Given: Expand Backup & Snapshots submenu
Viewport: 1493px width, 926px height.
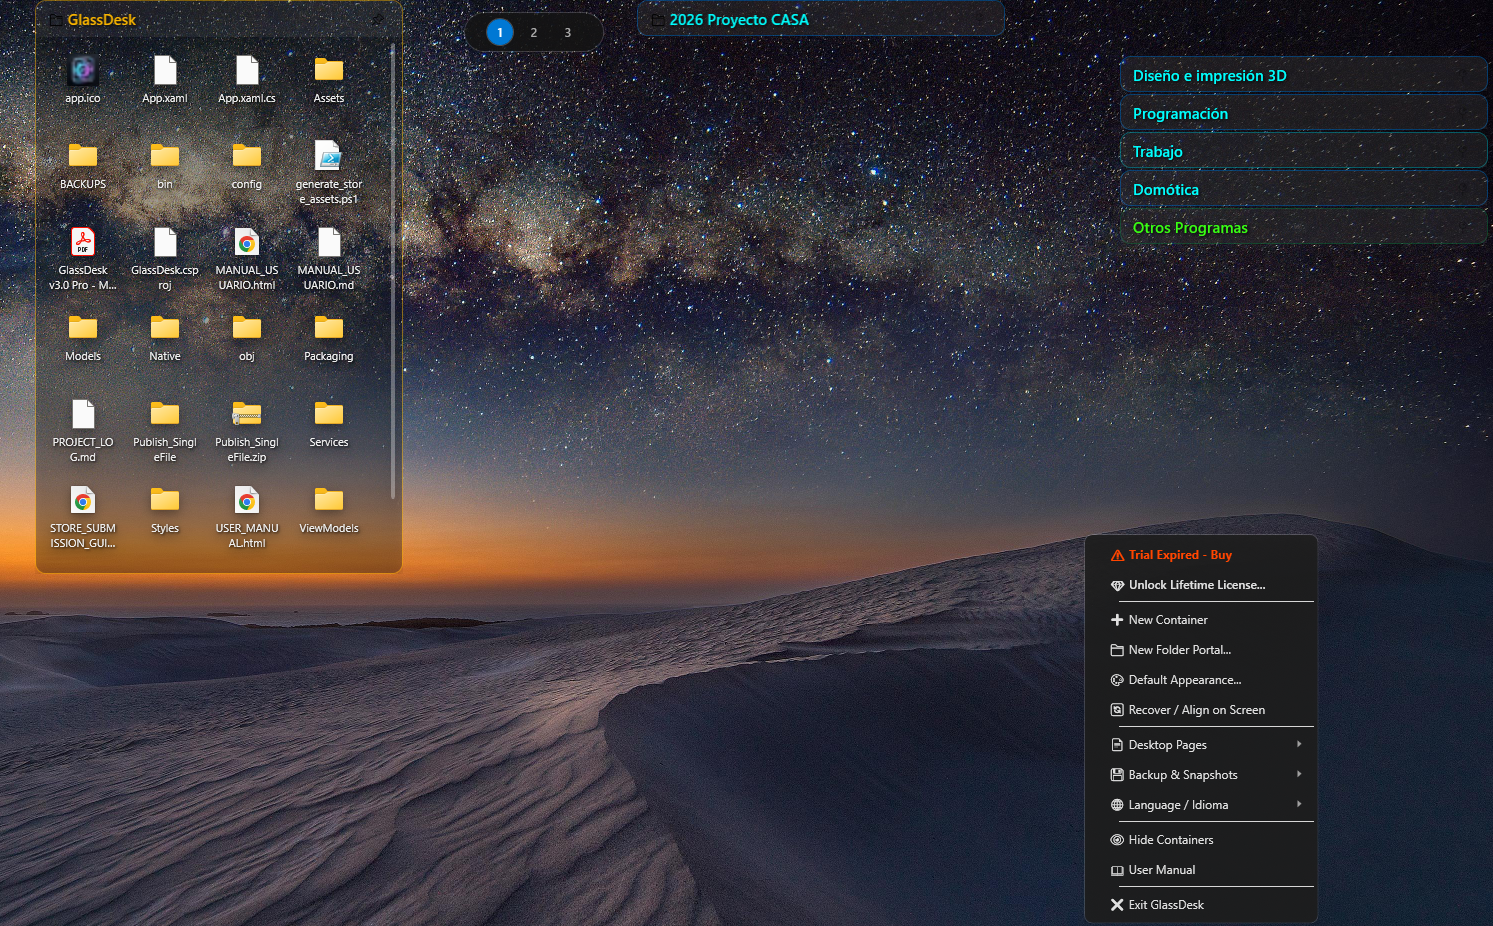Looking at the screenshot, I should click(x=1200, y=775).
